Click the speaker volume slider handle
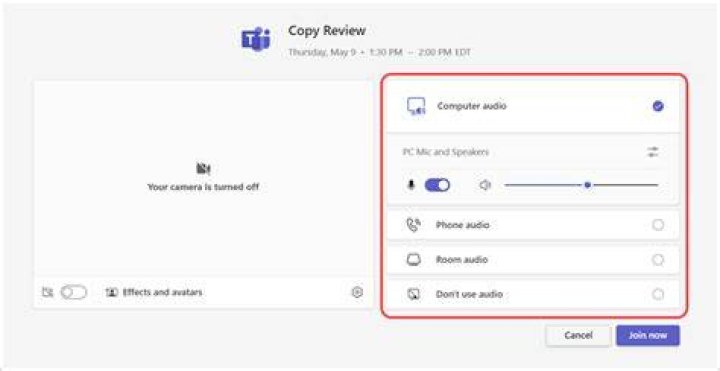The image size is (720, 371). click(x=587, y=185)
